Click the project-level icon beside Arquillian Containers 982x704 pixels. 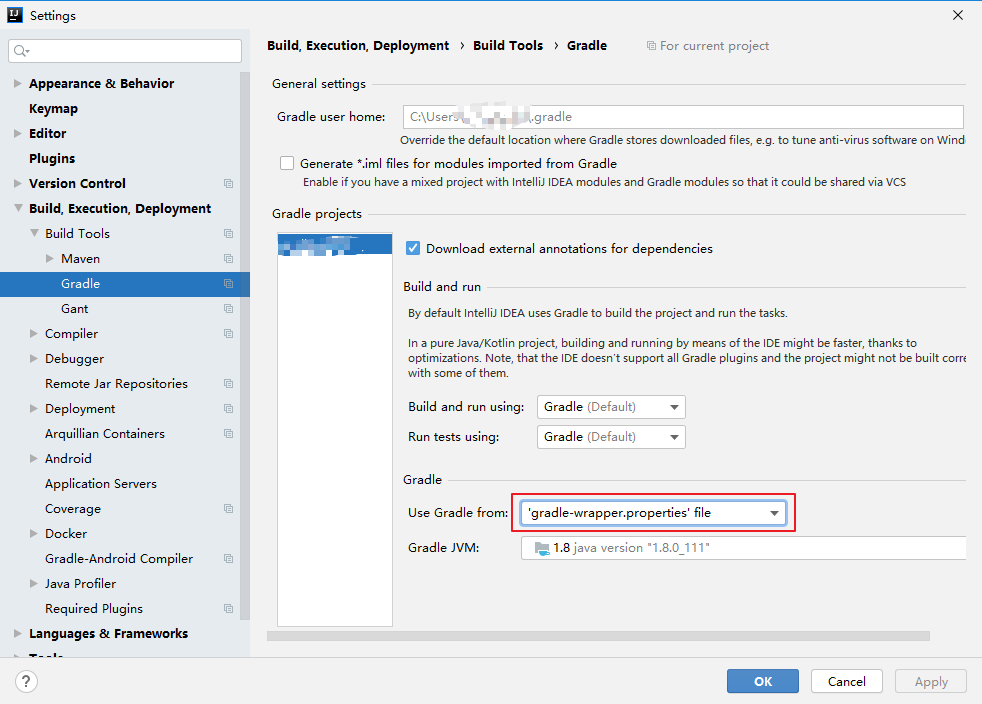(x=229, y=434)
